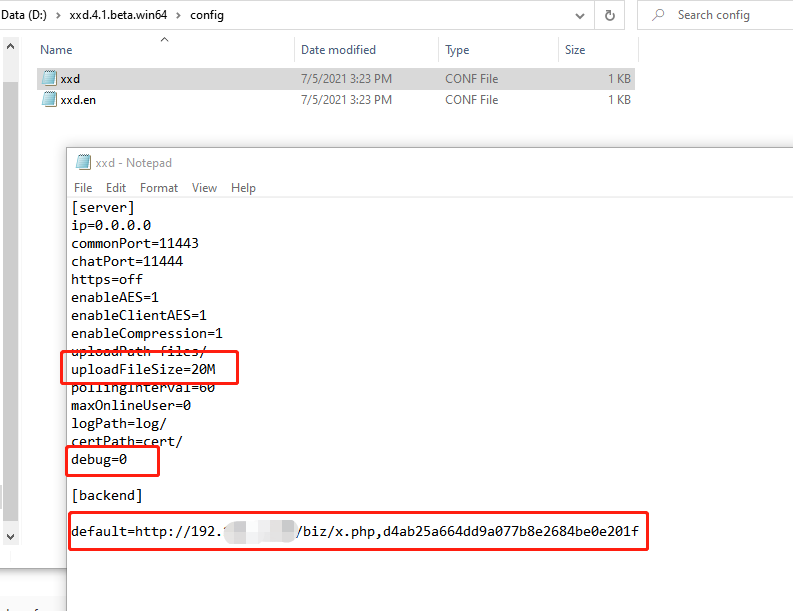793x611 pixels.
Task: Sort files by Name column header
Action: (x=56, y=50)
